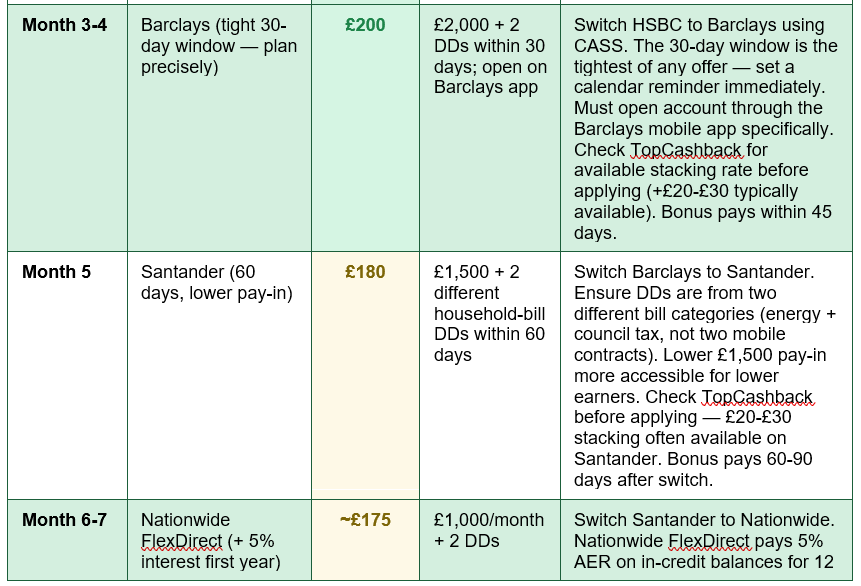This screenshot has width=861, height=586.
Task: Click the underlined TopCashback word in Santander notes
Action: tap(758, 397)
